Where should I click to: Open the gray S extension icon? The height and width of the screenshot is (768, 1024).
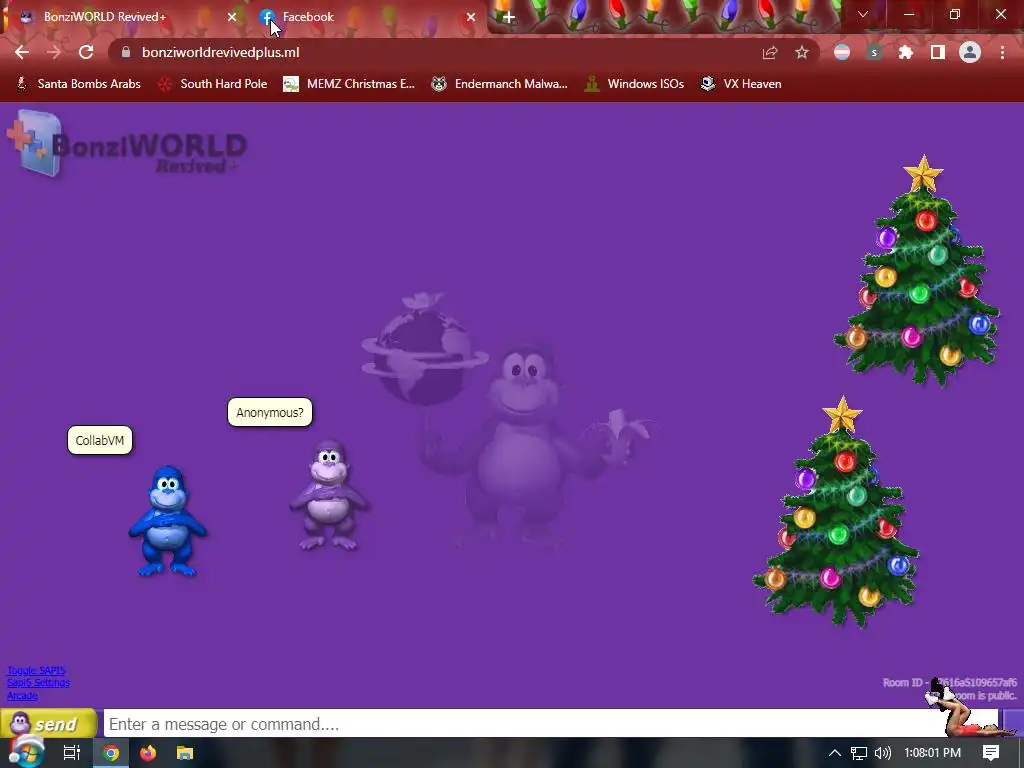[874, 52]
